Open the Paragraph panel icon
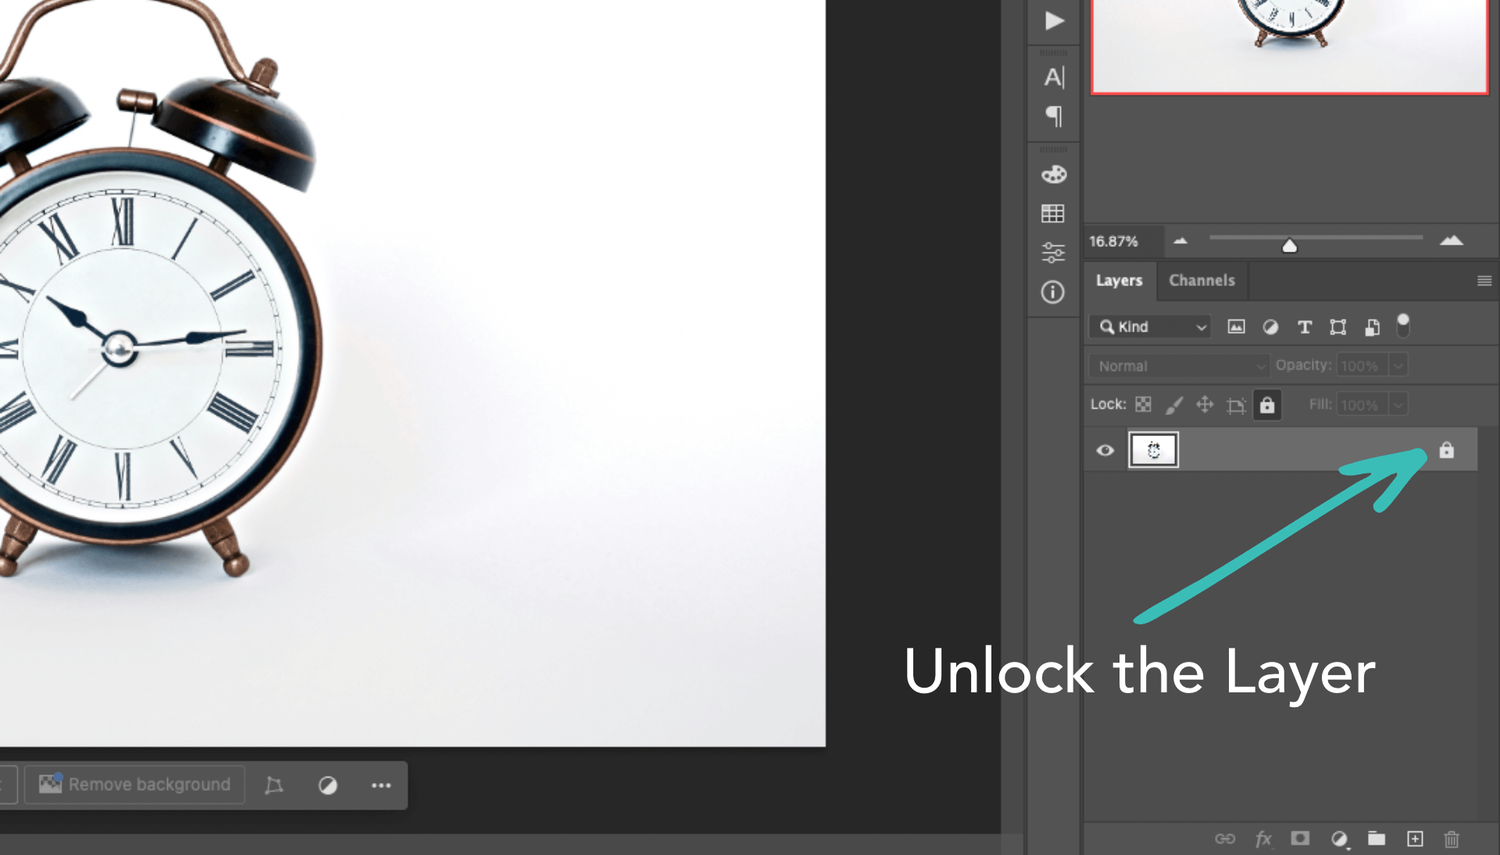 click(x=1053, y=116)
